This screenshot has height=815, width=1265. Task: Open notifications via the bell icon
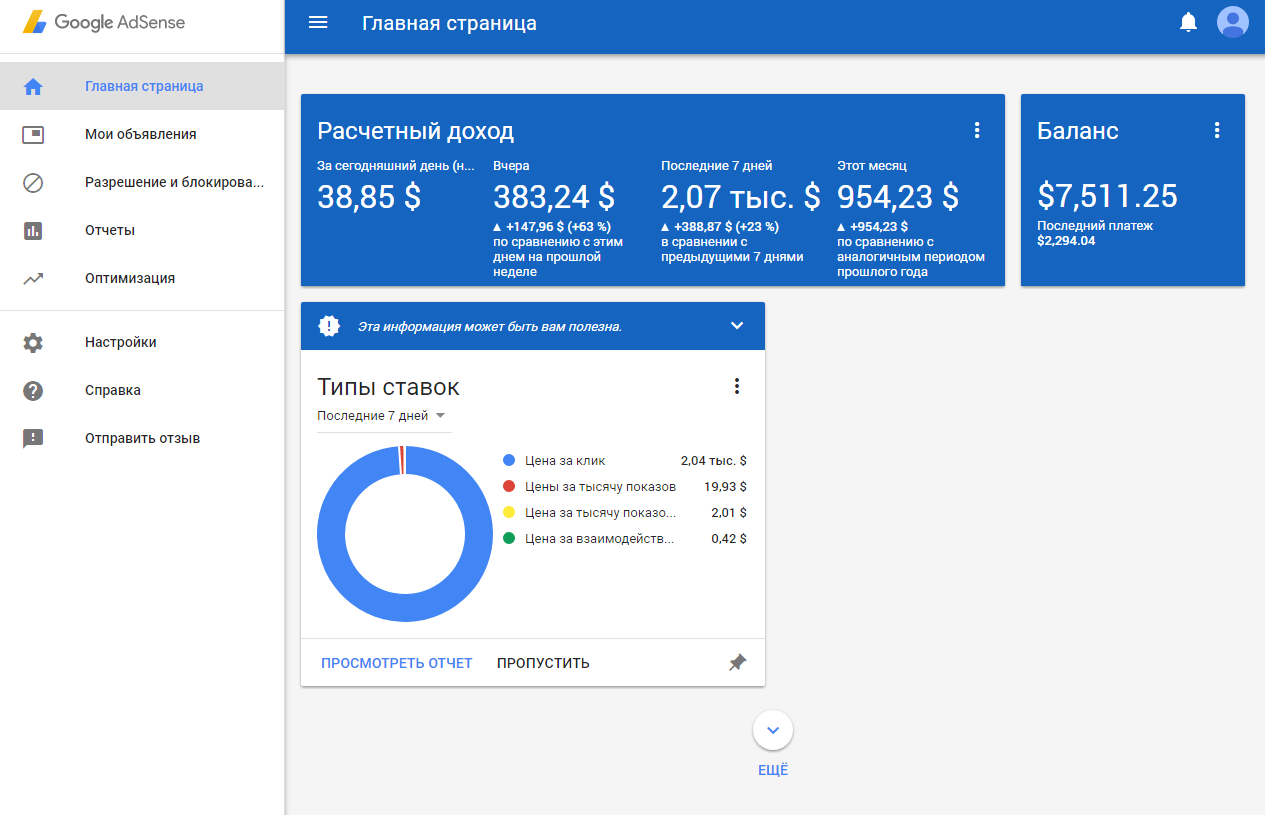1188,21
